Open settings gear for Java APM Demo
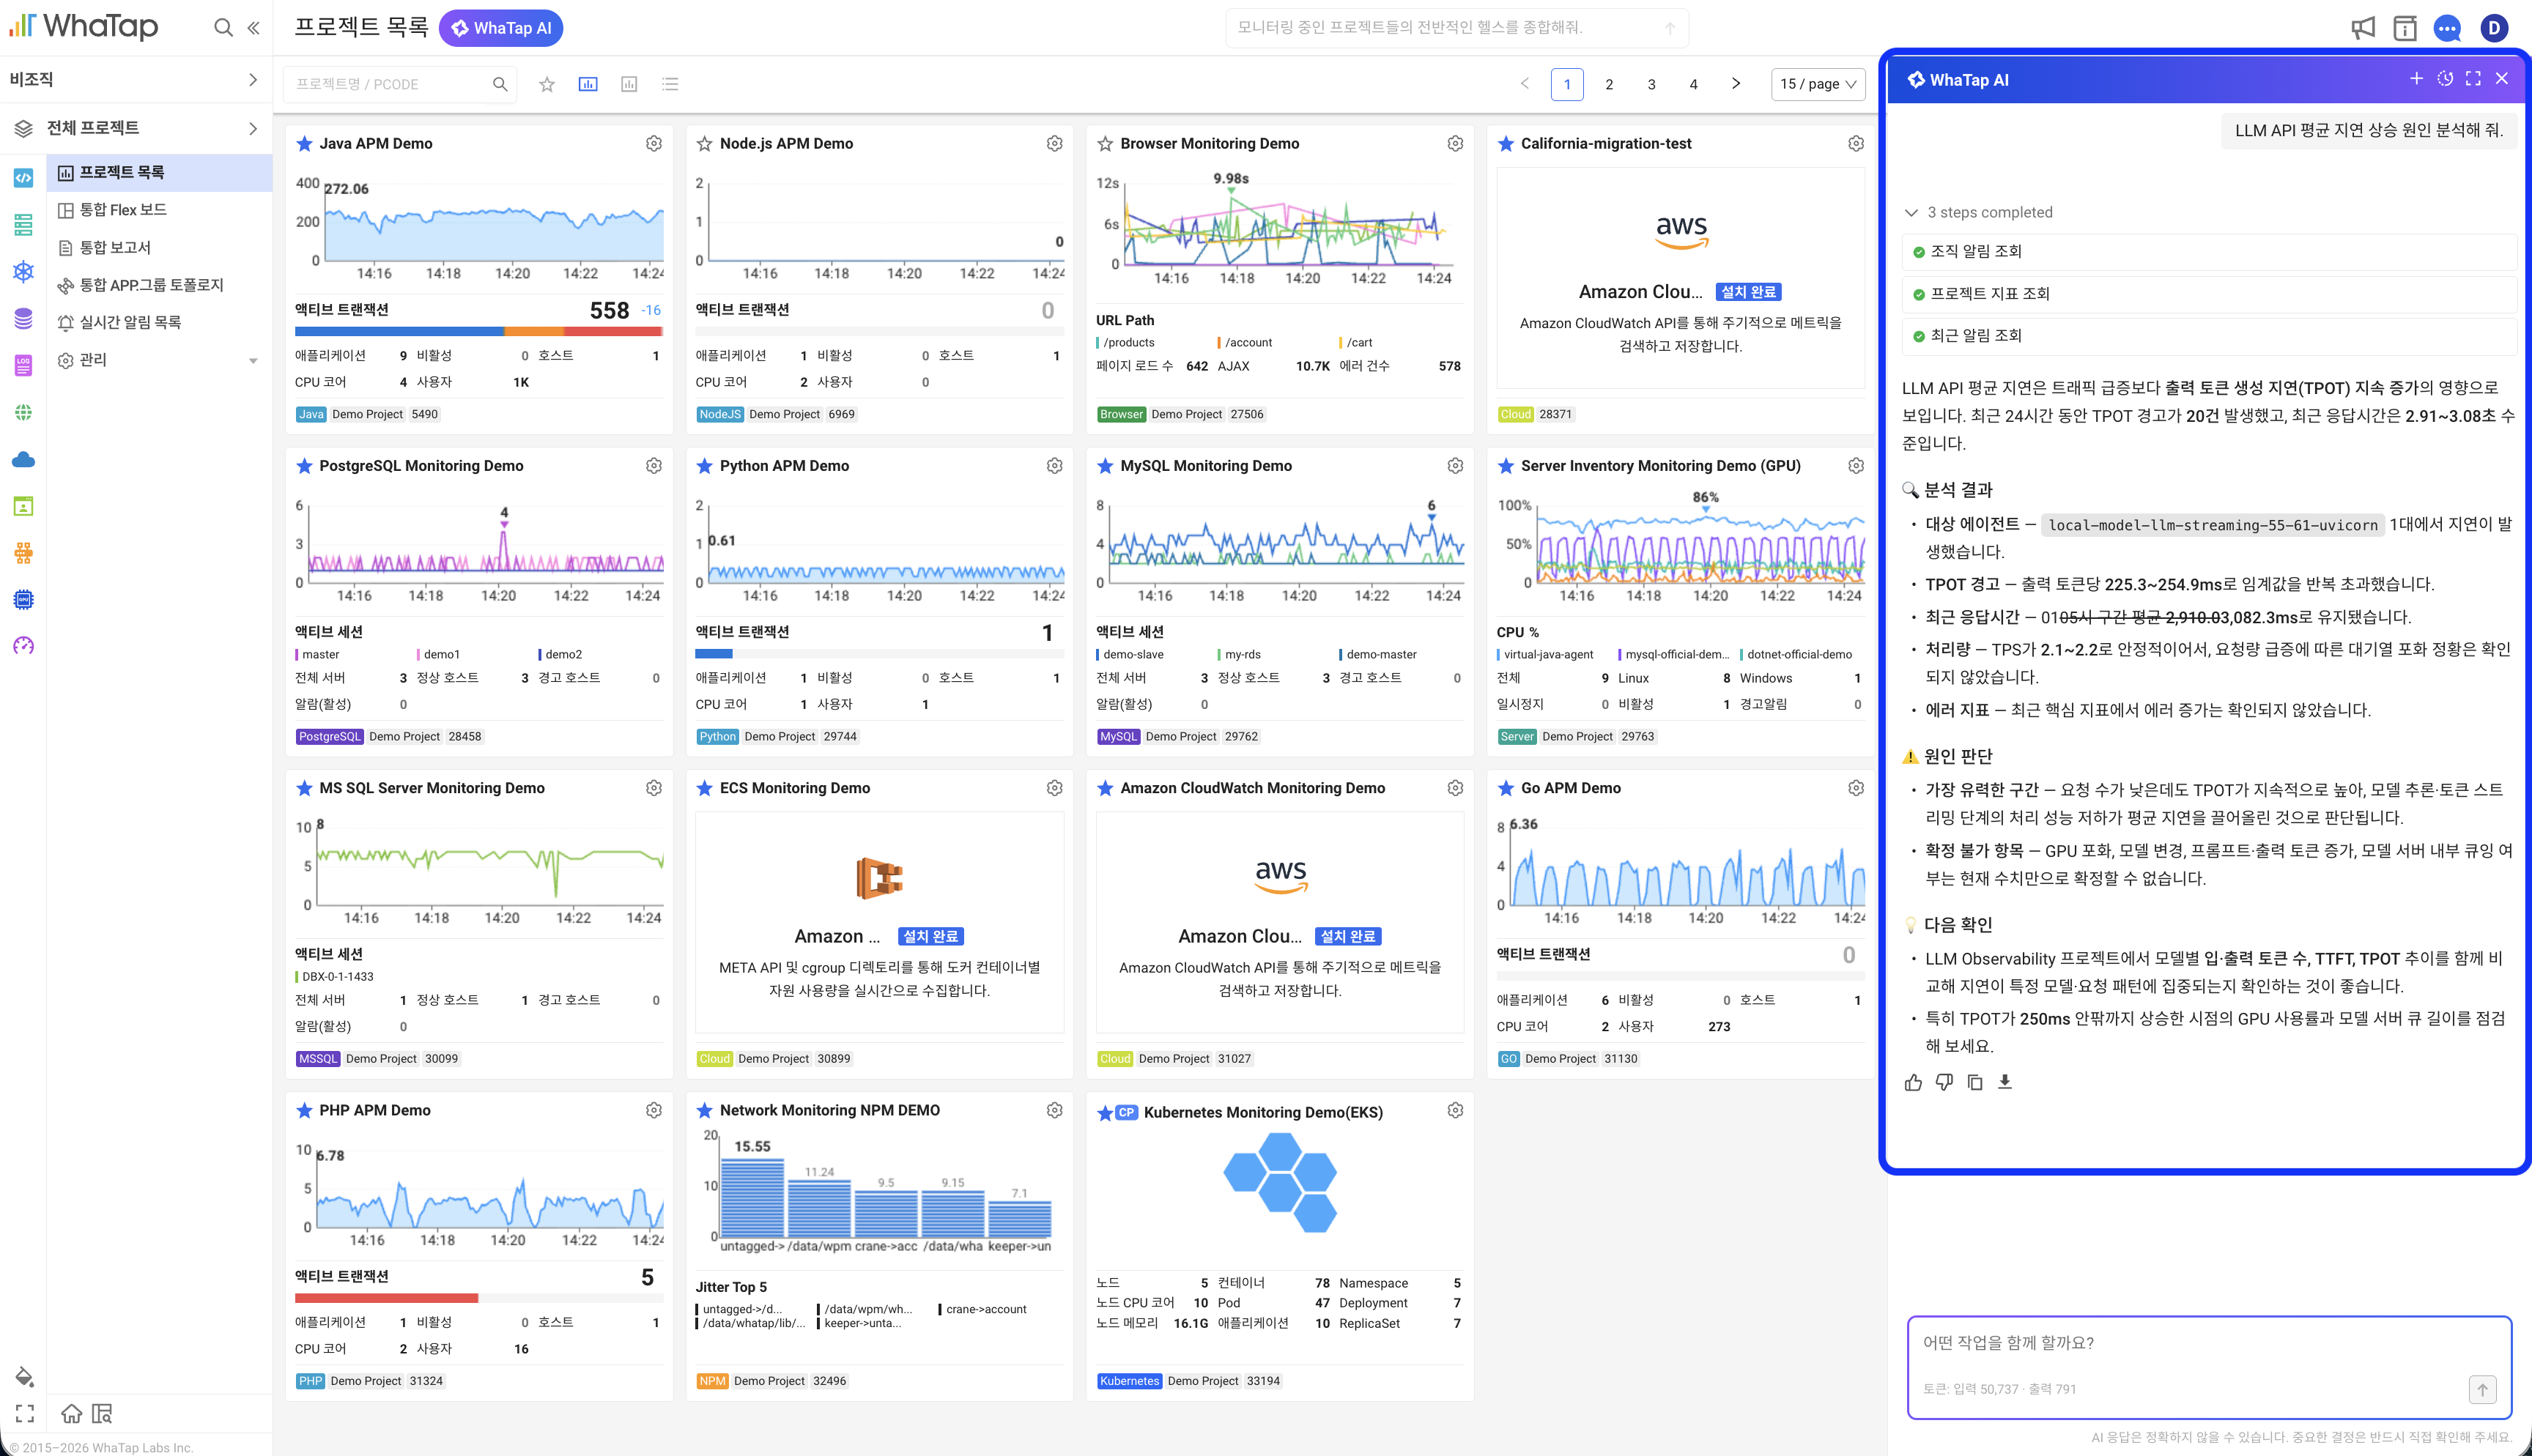Viewport: 2532px width, 1456px height. (654, 144)
